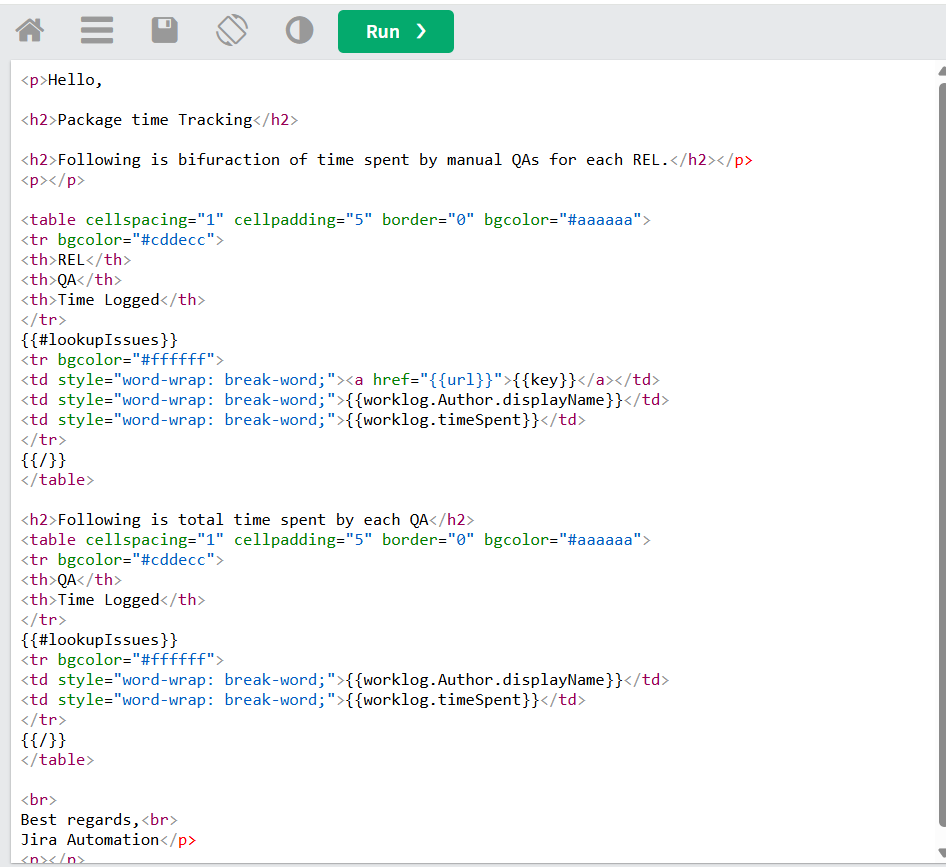Click the line 'Following is bifuraction of time spent'
The height and width of the screenshot is (867, 946).
pos(387,160)
